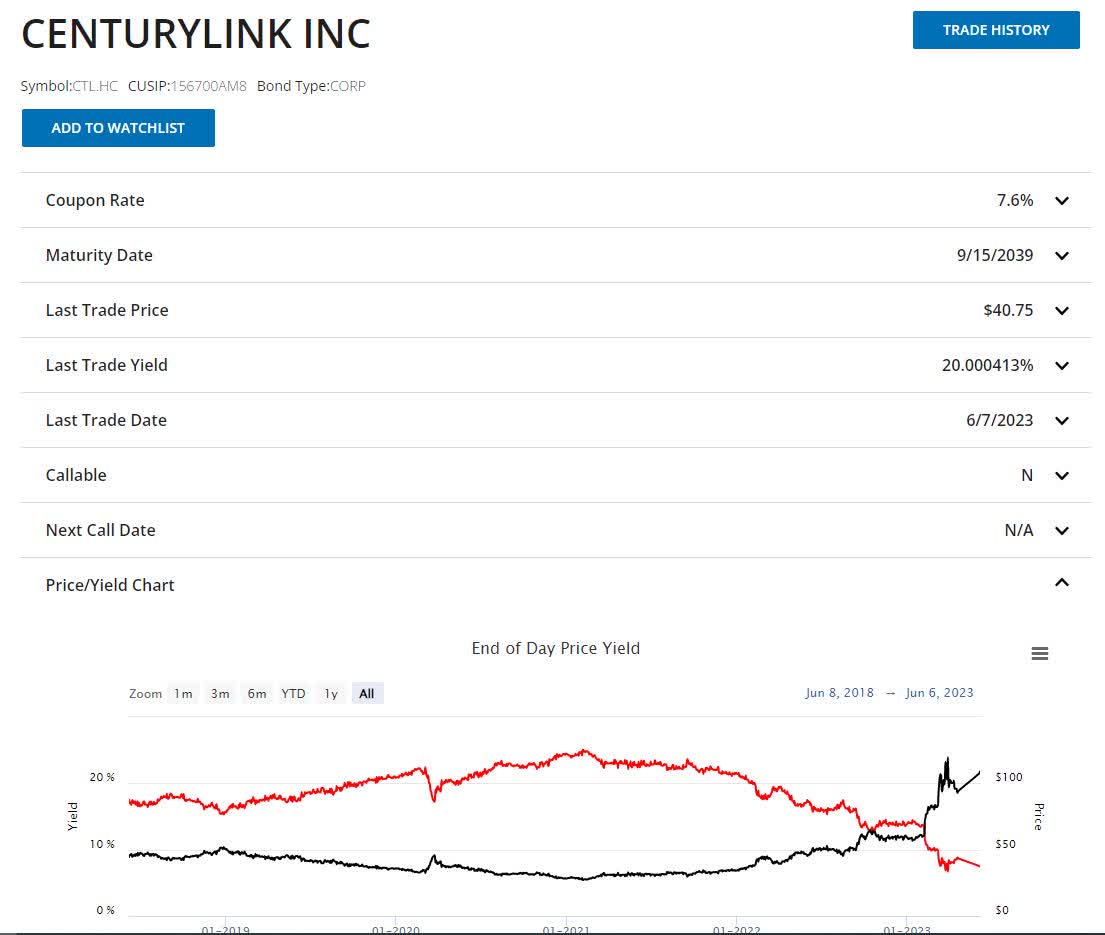Click the Bond Type CORP text
The width and height of the screenshot is (1105, 935).
pos(347,86)
